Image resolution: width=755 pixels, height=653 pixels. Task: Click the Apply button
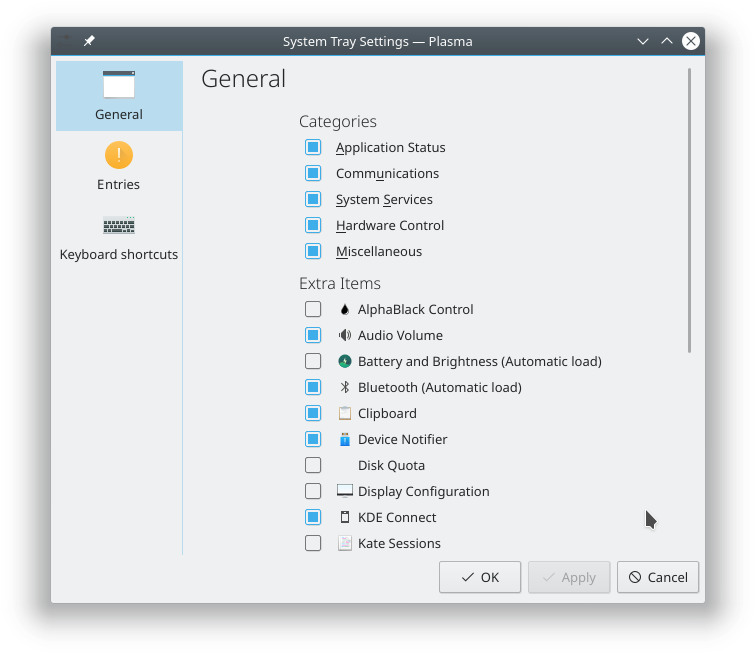tap(569, 577)
